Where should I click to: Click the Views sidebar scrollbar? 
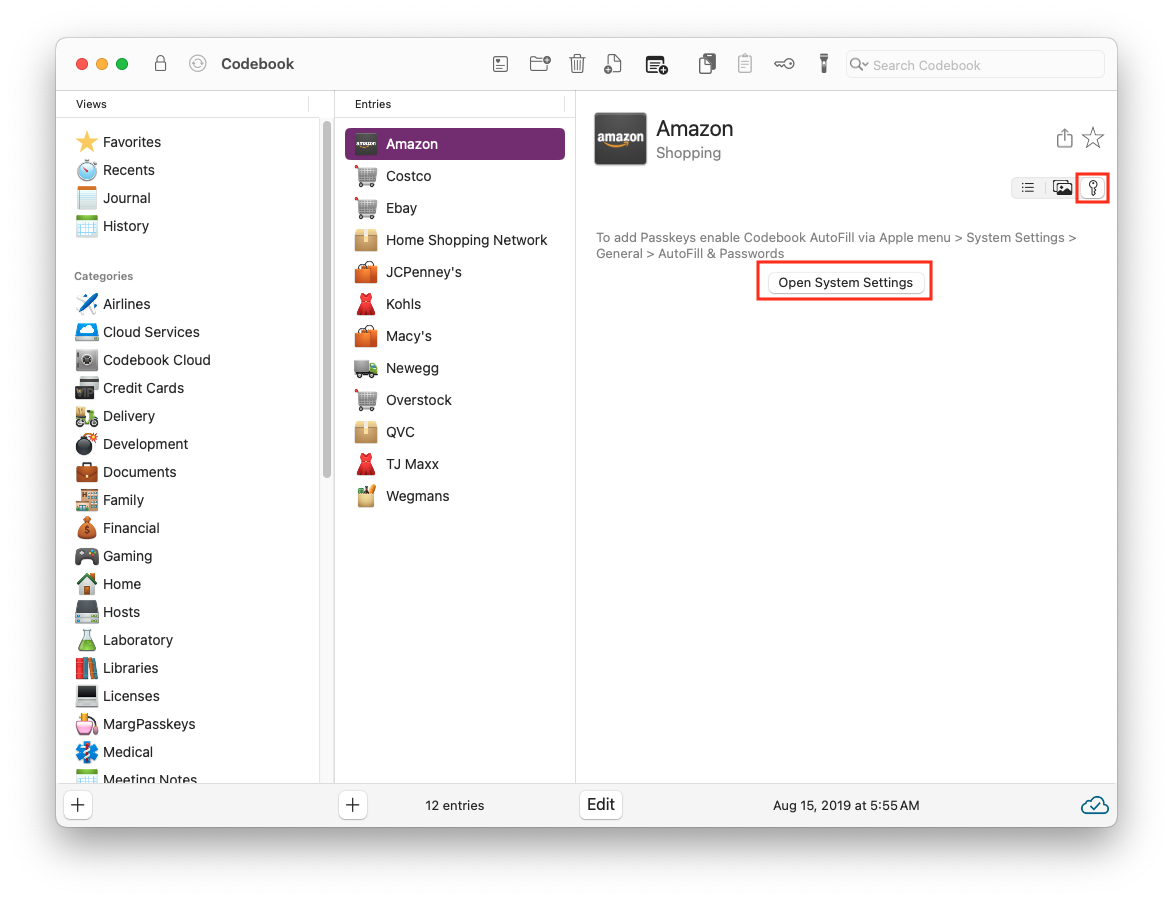tap(326, 299)
